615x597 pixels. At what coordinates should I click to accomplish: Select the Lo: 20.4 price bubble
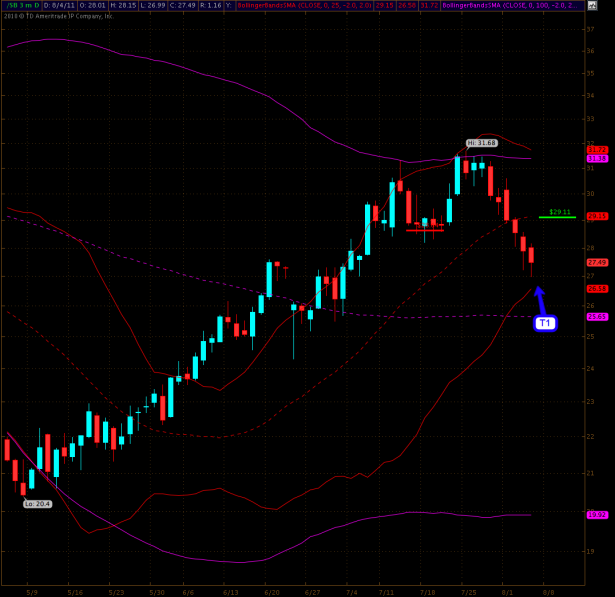[38, 505]
